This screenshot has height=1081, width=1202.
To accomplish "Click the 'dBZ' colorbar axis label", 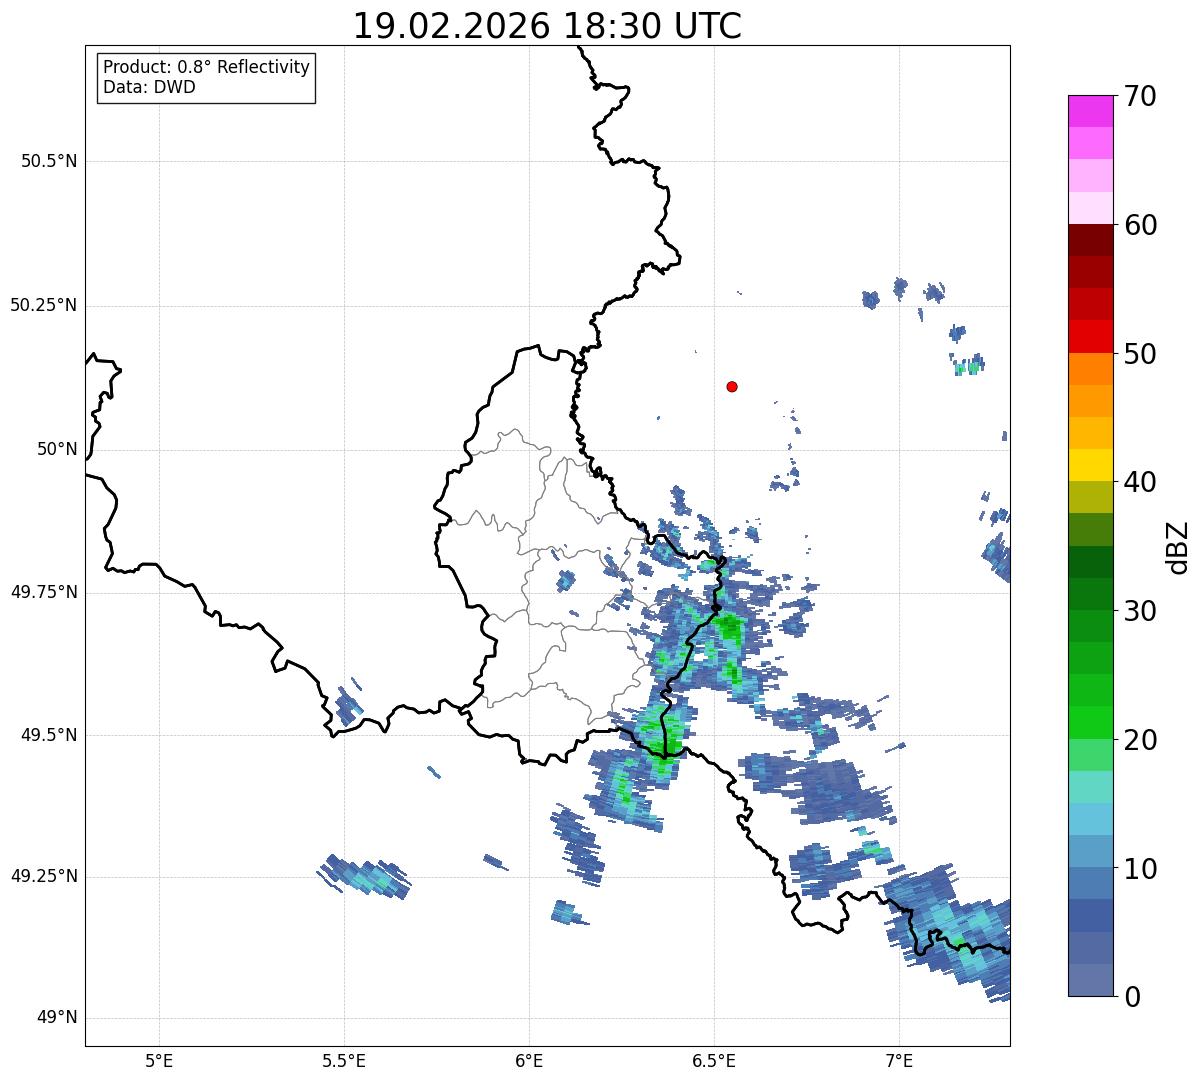I will (x=1178, y=546).
